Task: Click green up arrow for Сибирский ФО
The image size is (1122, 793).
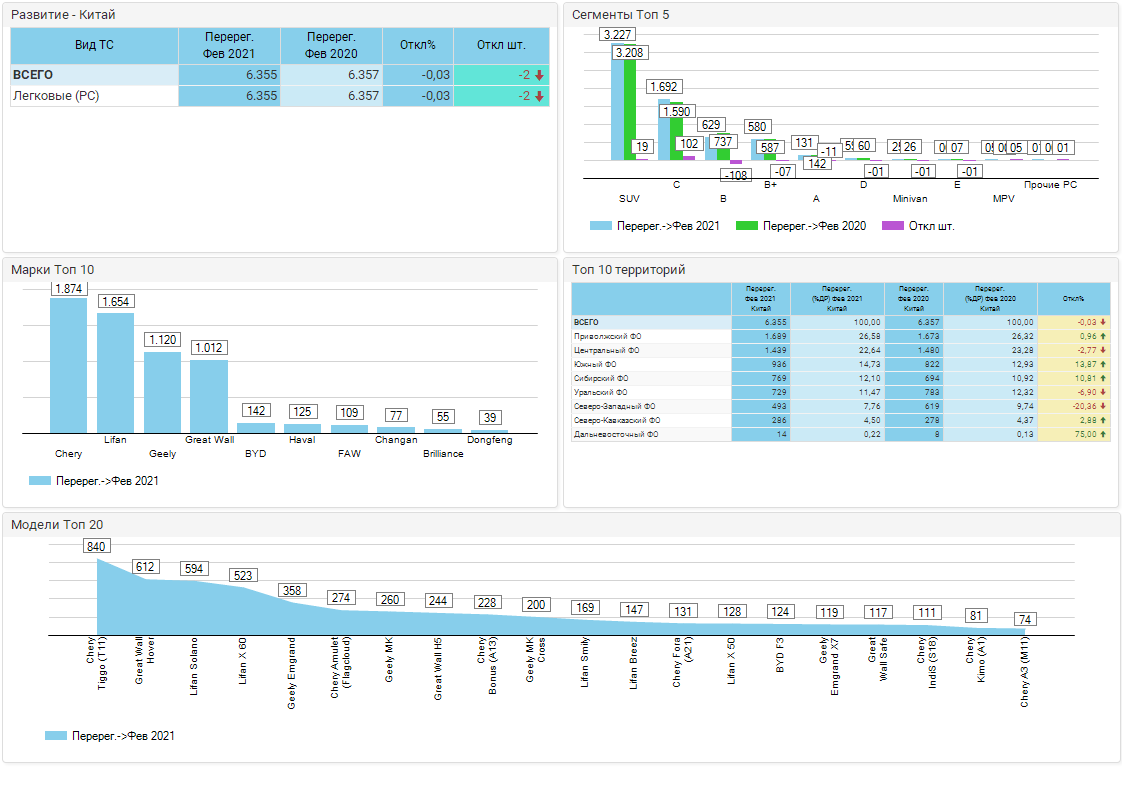Action: [x=1103, y=379]
